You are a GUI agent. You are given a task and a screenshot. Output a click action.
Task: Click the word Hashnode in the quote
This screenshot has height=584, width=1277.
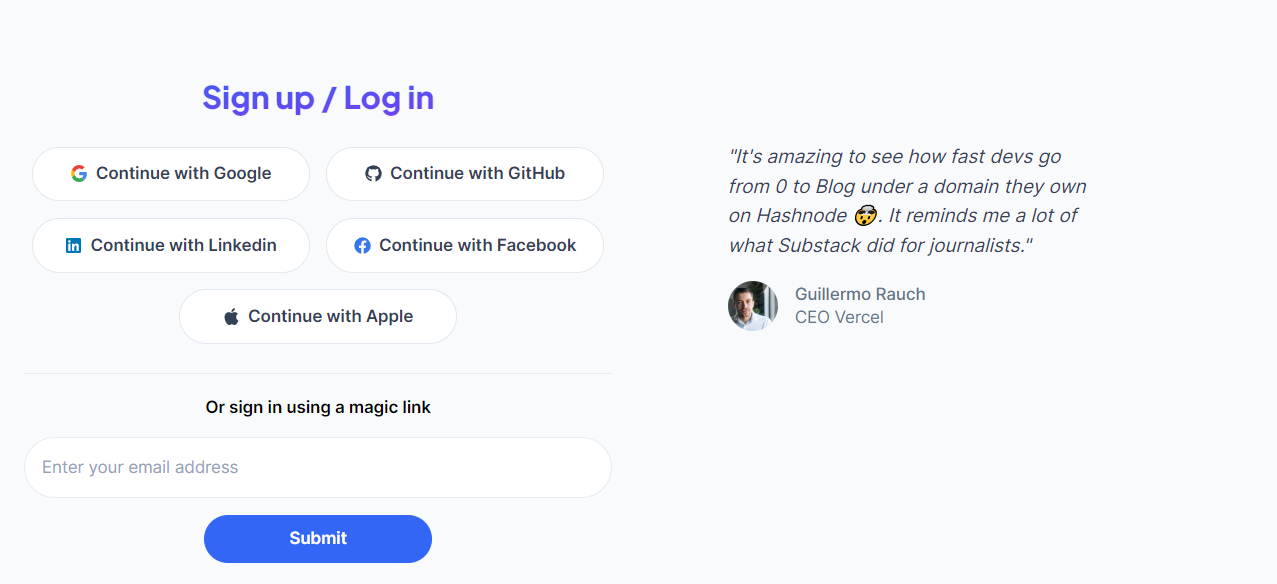point(801,215)
